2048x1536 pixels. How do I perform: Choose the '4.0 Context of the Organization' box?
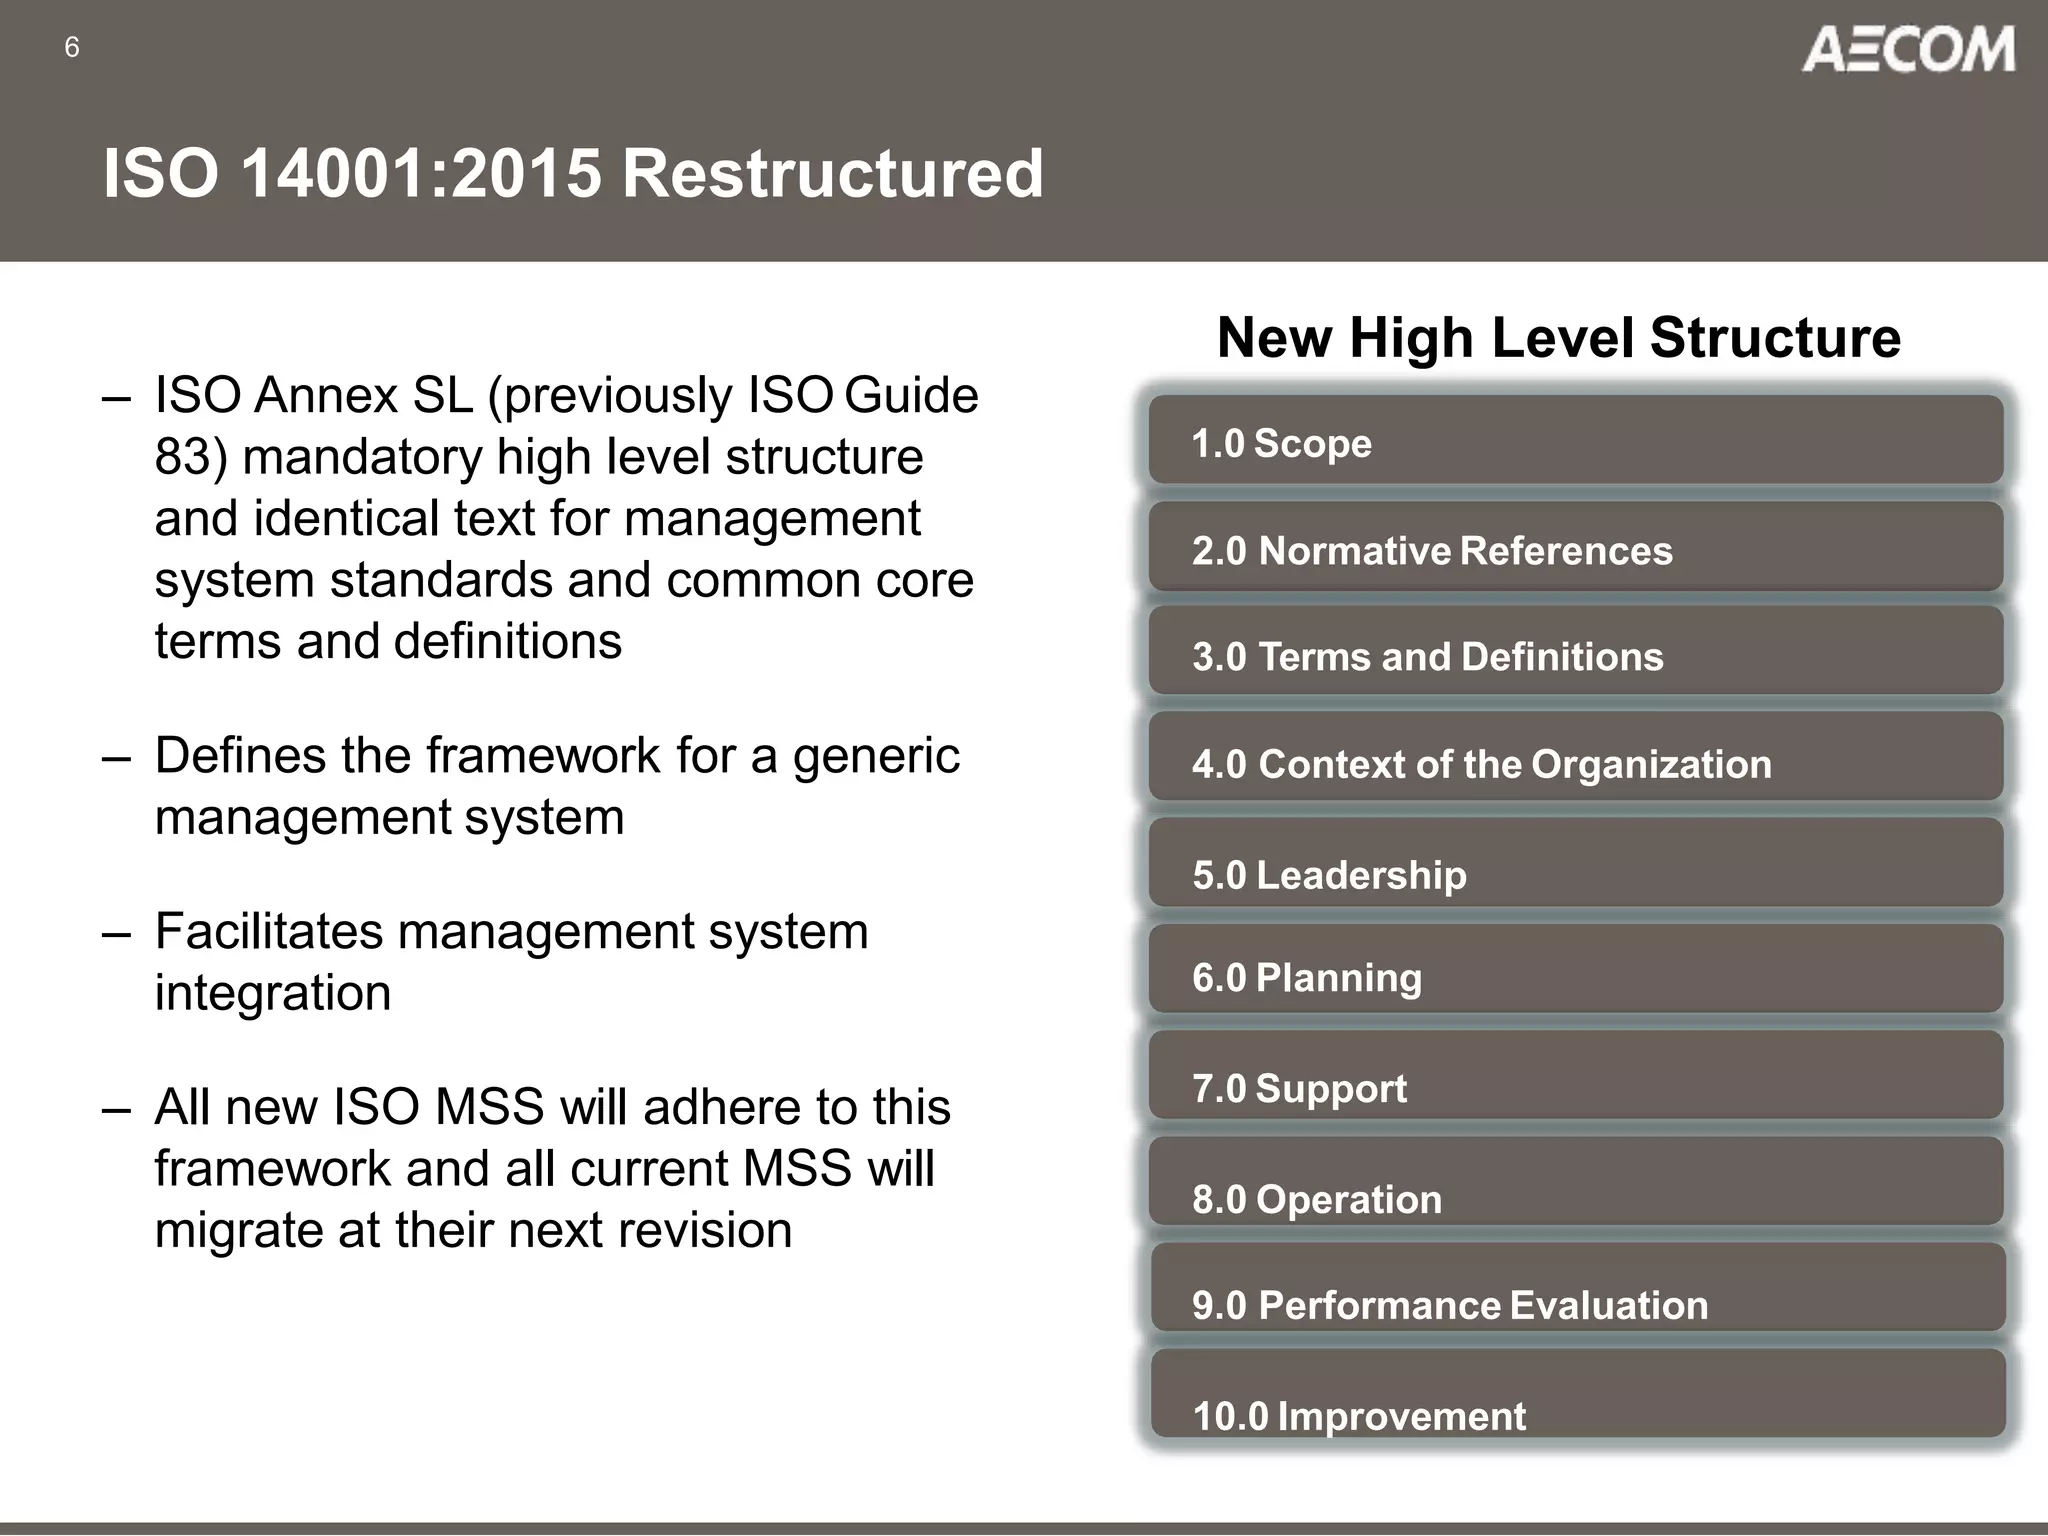(x=1576, y=757)
